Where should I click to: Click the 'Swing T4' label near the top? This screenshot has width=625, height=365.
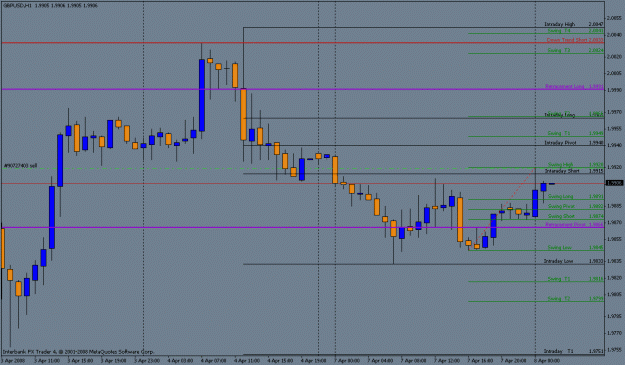pos(559,31)
